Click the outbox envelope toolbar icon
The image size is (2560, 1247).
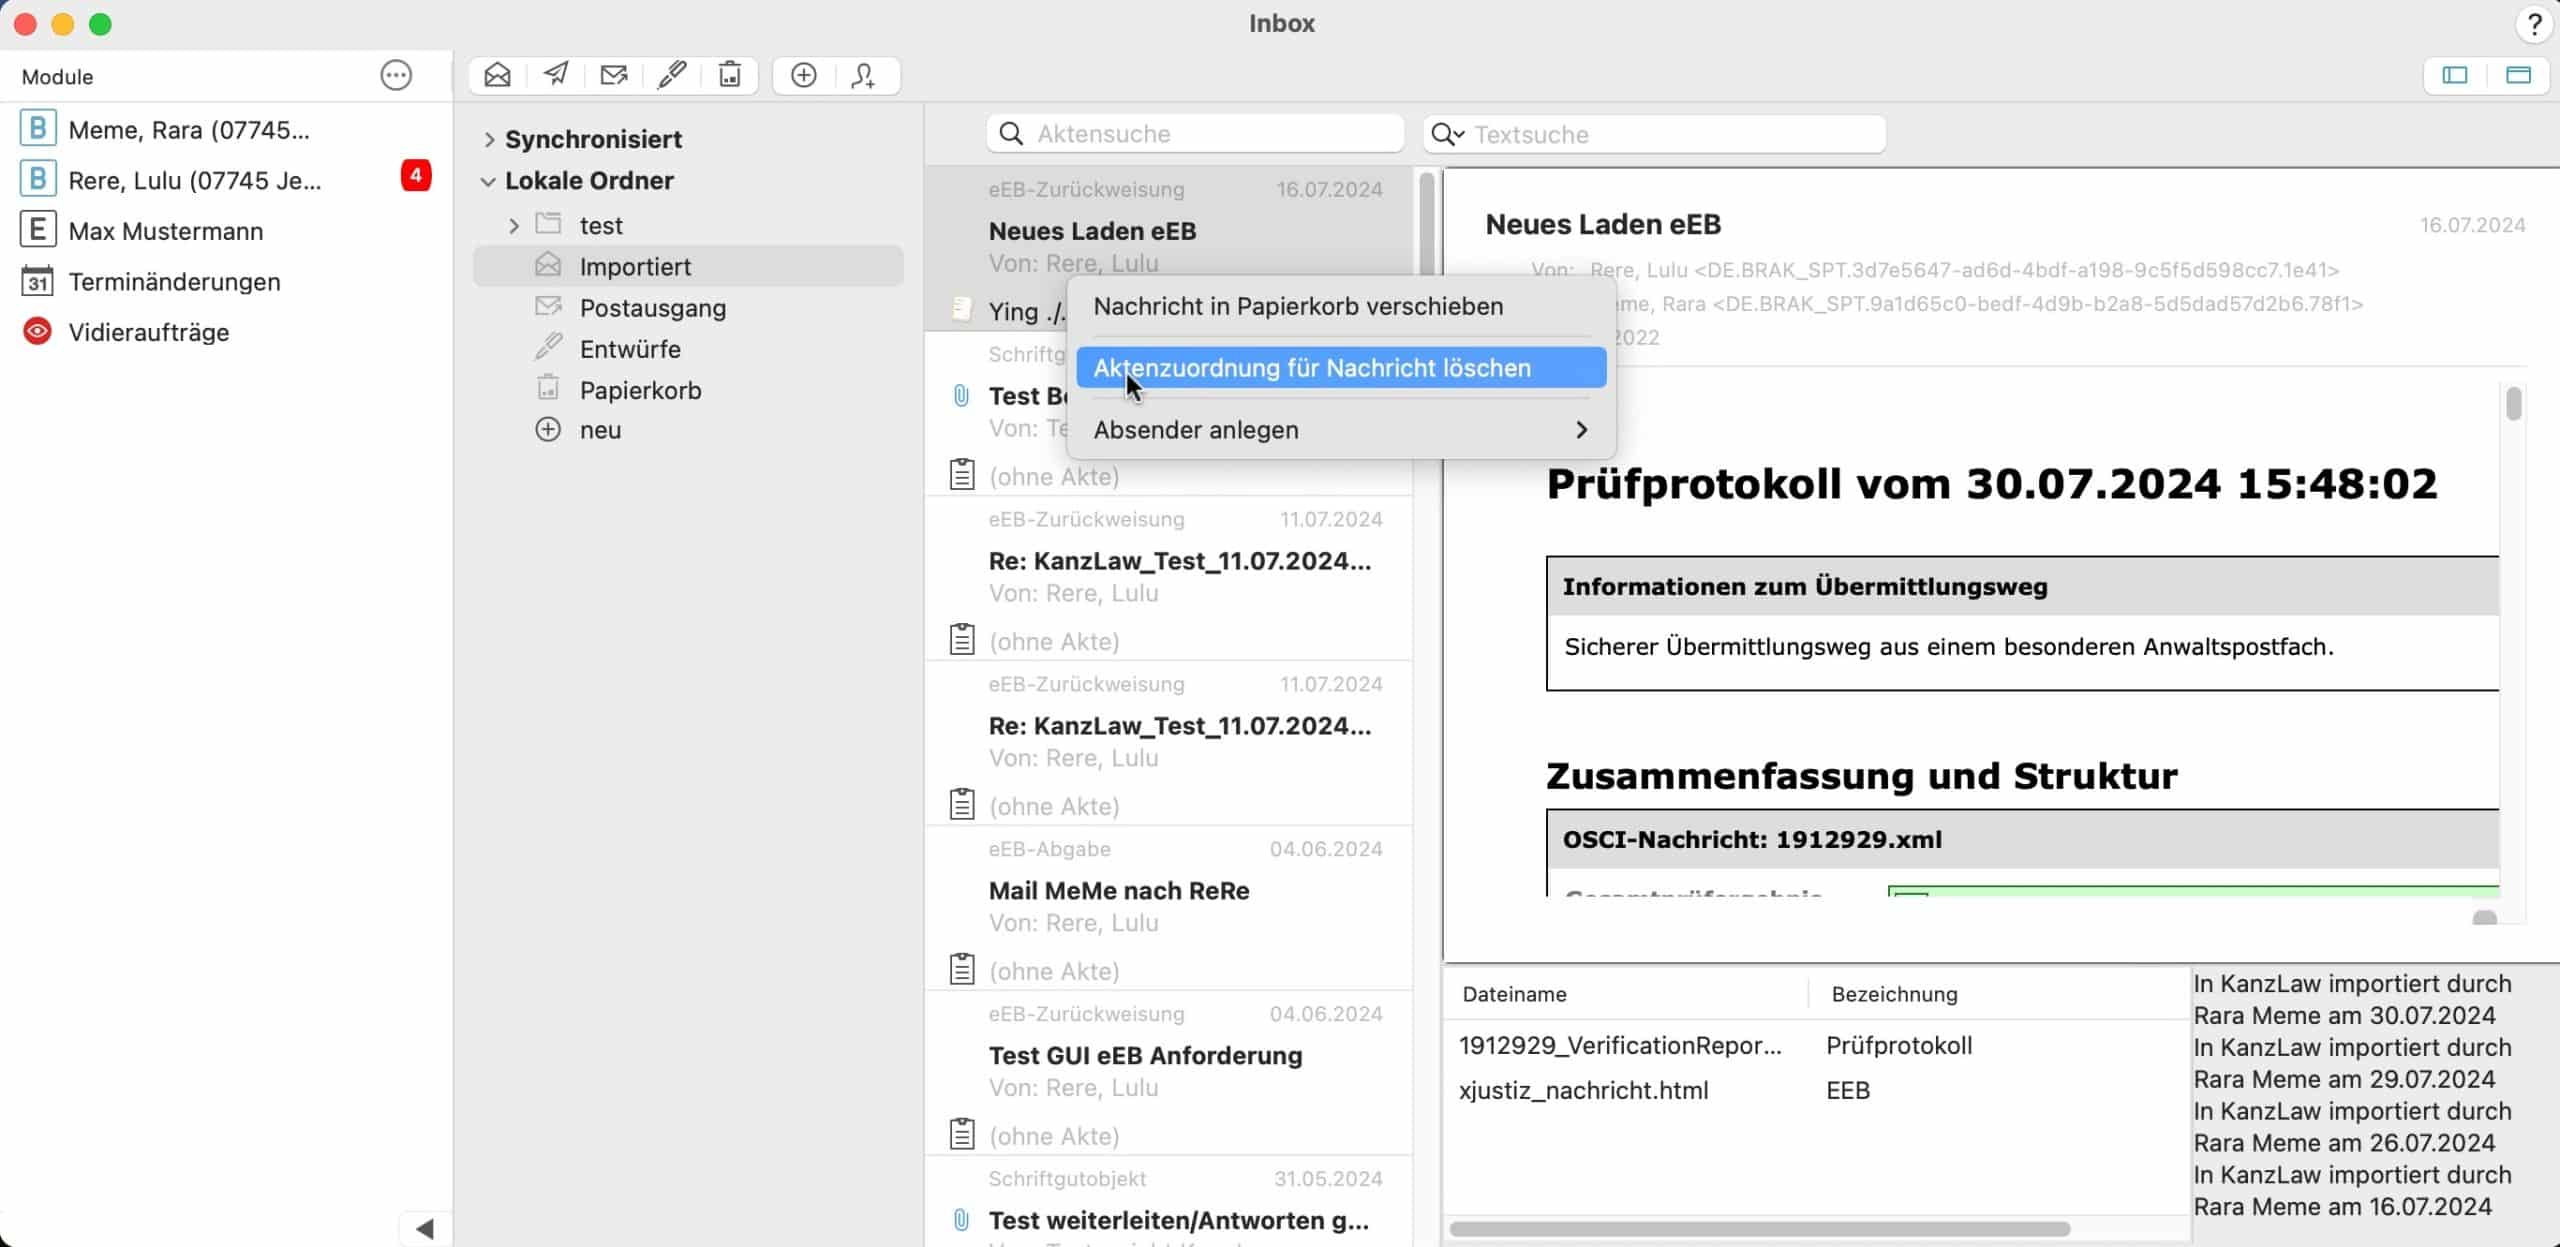pos(613,75)
